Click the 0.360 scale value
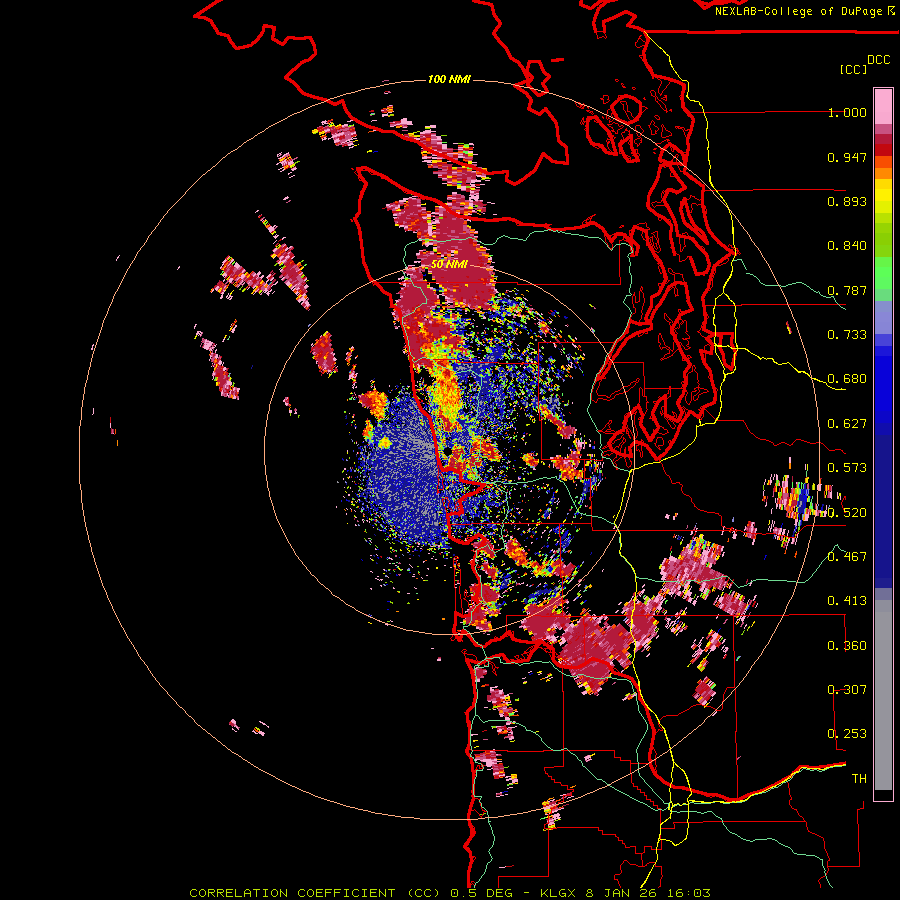The image size is (900, 900). point(847,646)
